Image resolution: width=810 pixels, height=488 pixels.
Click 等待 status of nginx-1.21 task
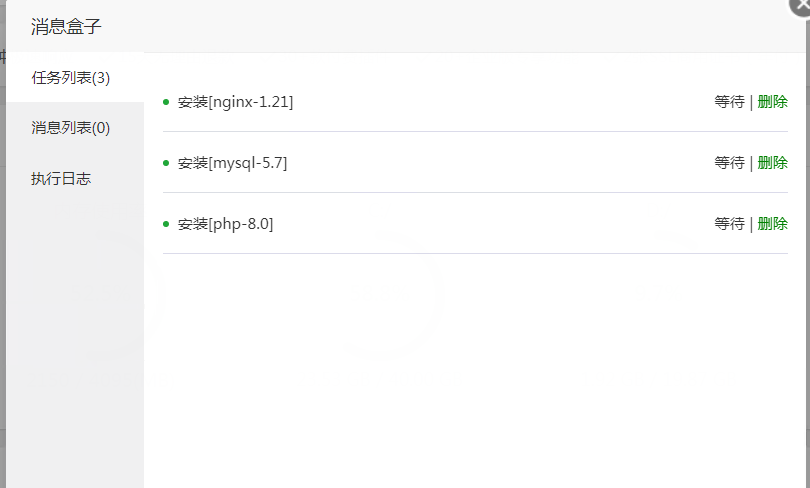pyautogui.click(x=729, y=102)
